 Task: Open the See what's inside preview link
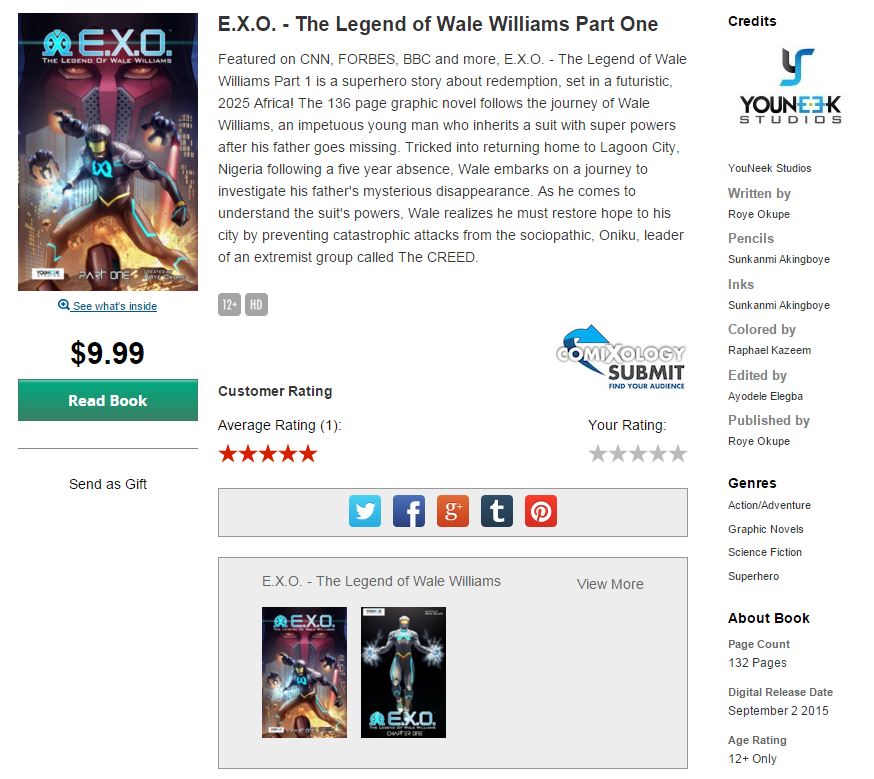(115, 306)
